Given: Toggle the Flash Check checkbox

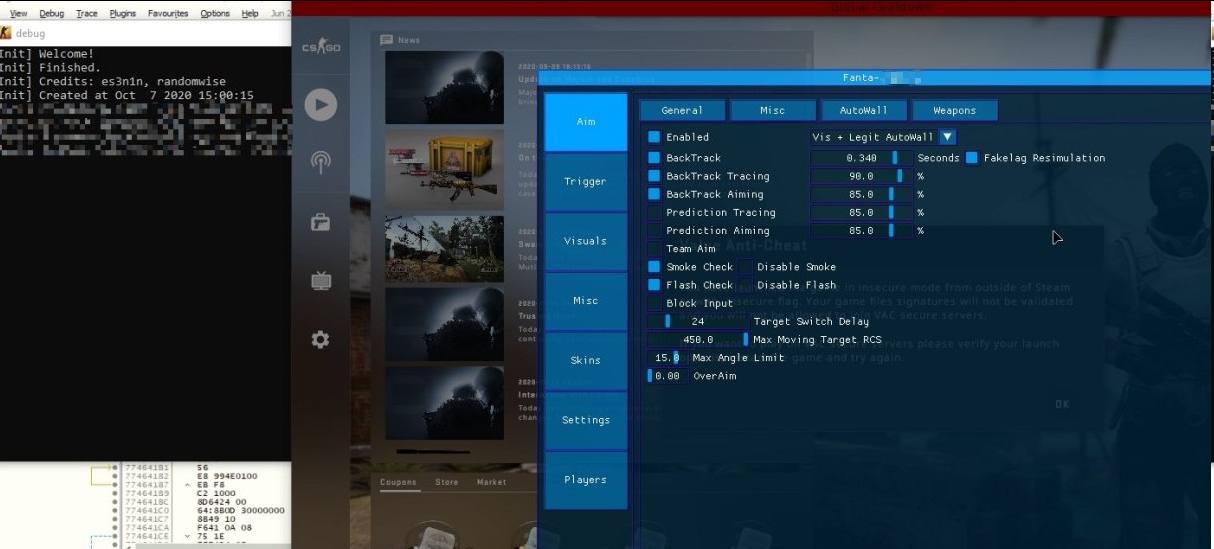Looking at the screenshot, I should [x=654, y=285].
